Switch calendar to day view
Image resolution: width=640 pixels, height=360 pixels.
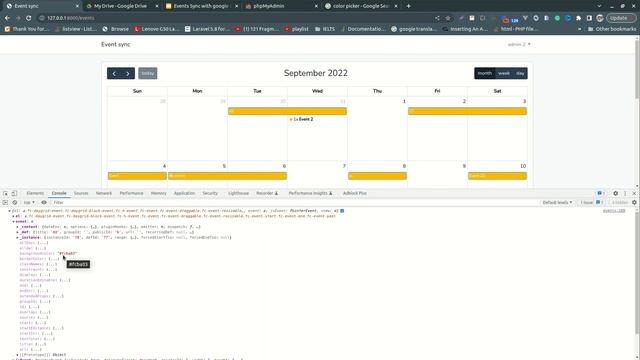pyautogui.click(x=520, y=73)
